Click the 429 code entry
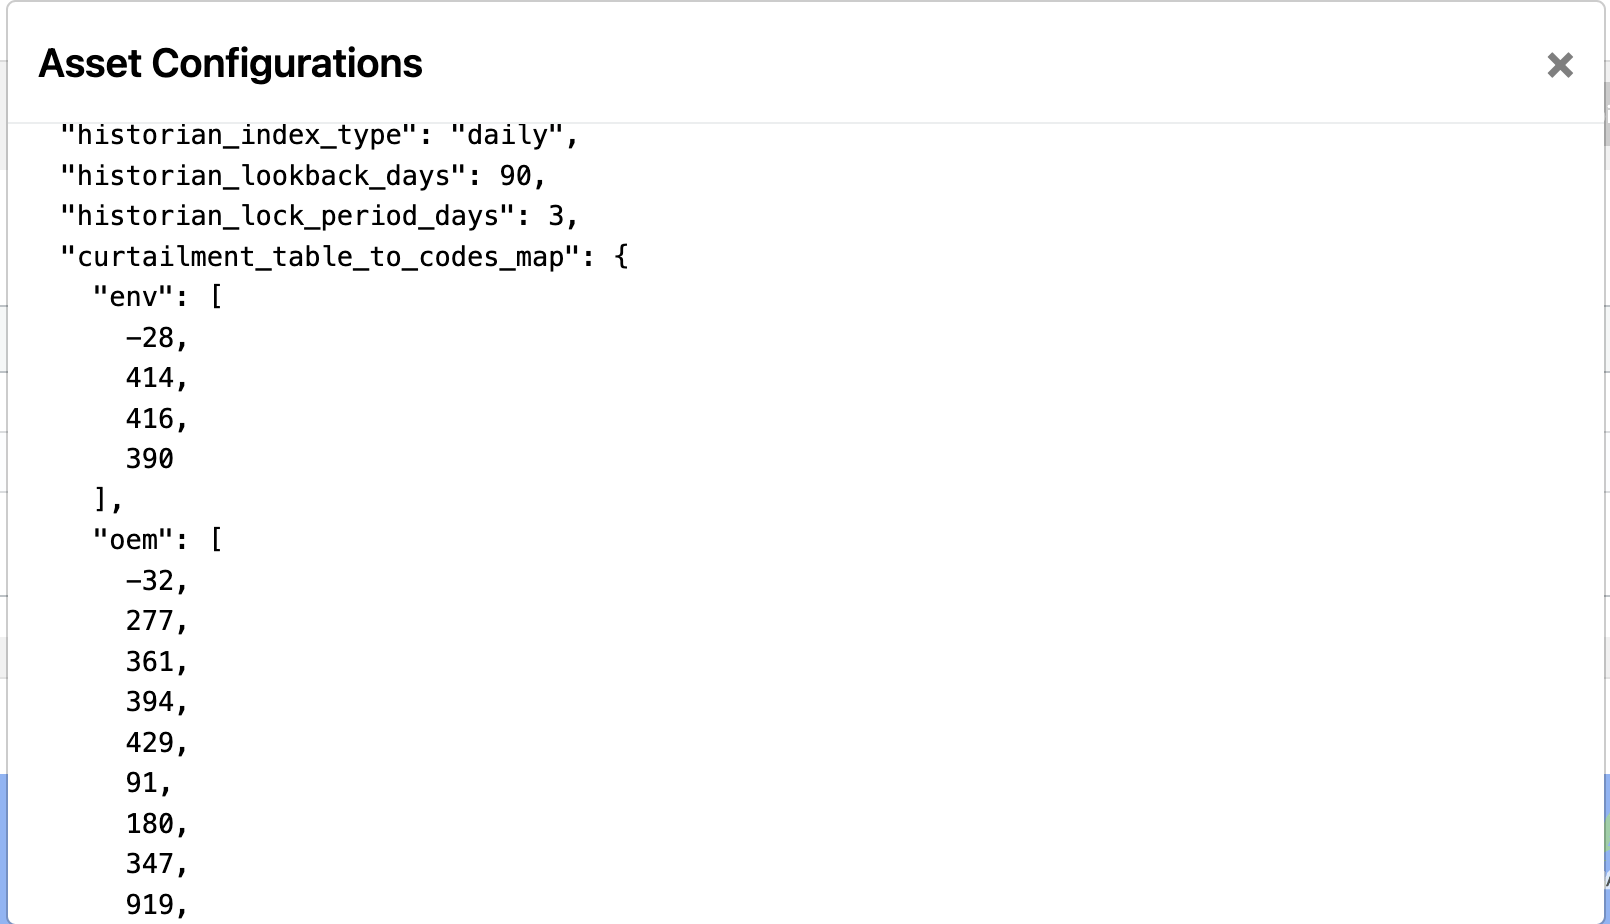Viewport: 1610px width, 924px height. coord(149,743)
